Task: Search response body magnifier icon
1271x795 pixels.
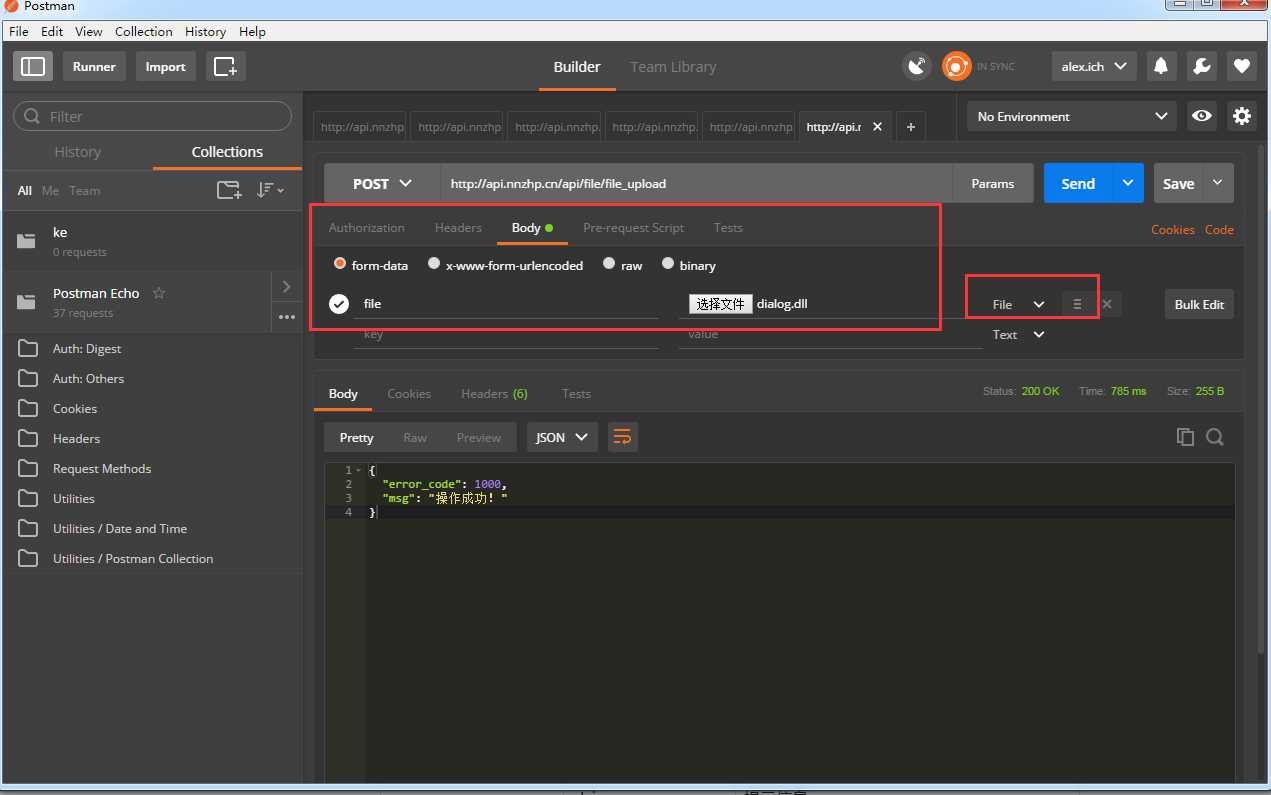Action: pyautogui.click(x=1215, y=437)
